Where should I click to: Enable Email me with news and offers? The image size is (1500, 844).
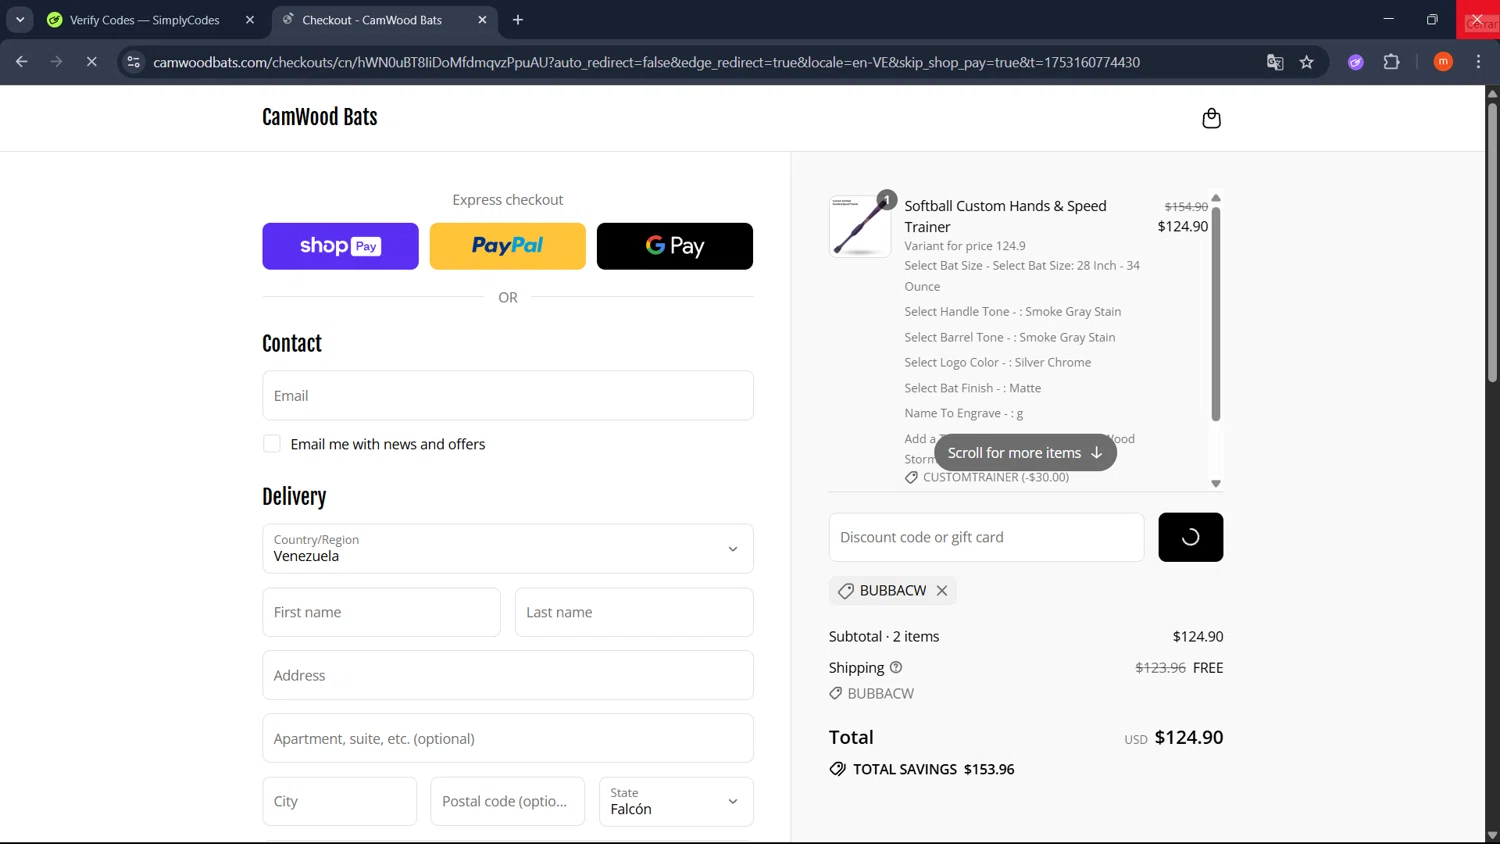(272, 444)
